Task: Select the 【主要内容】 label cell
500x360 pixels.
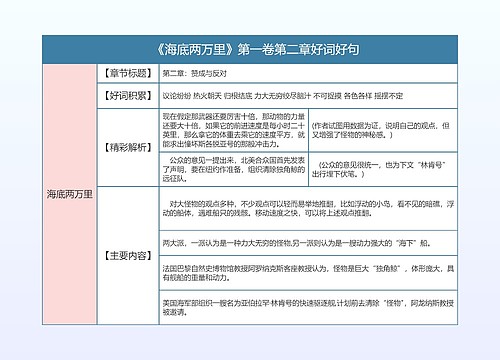Action: point(128,256)
